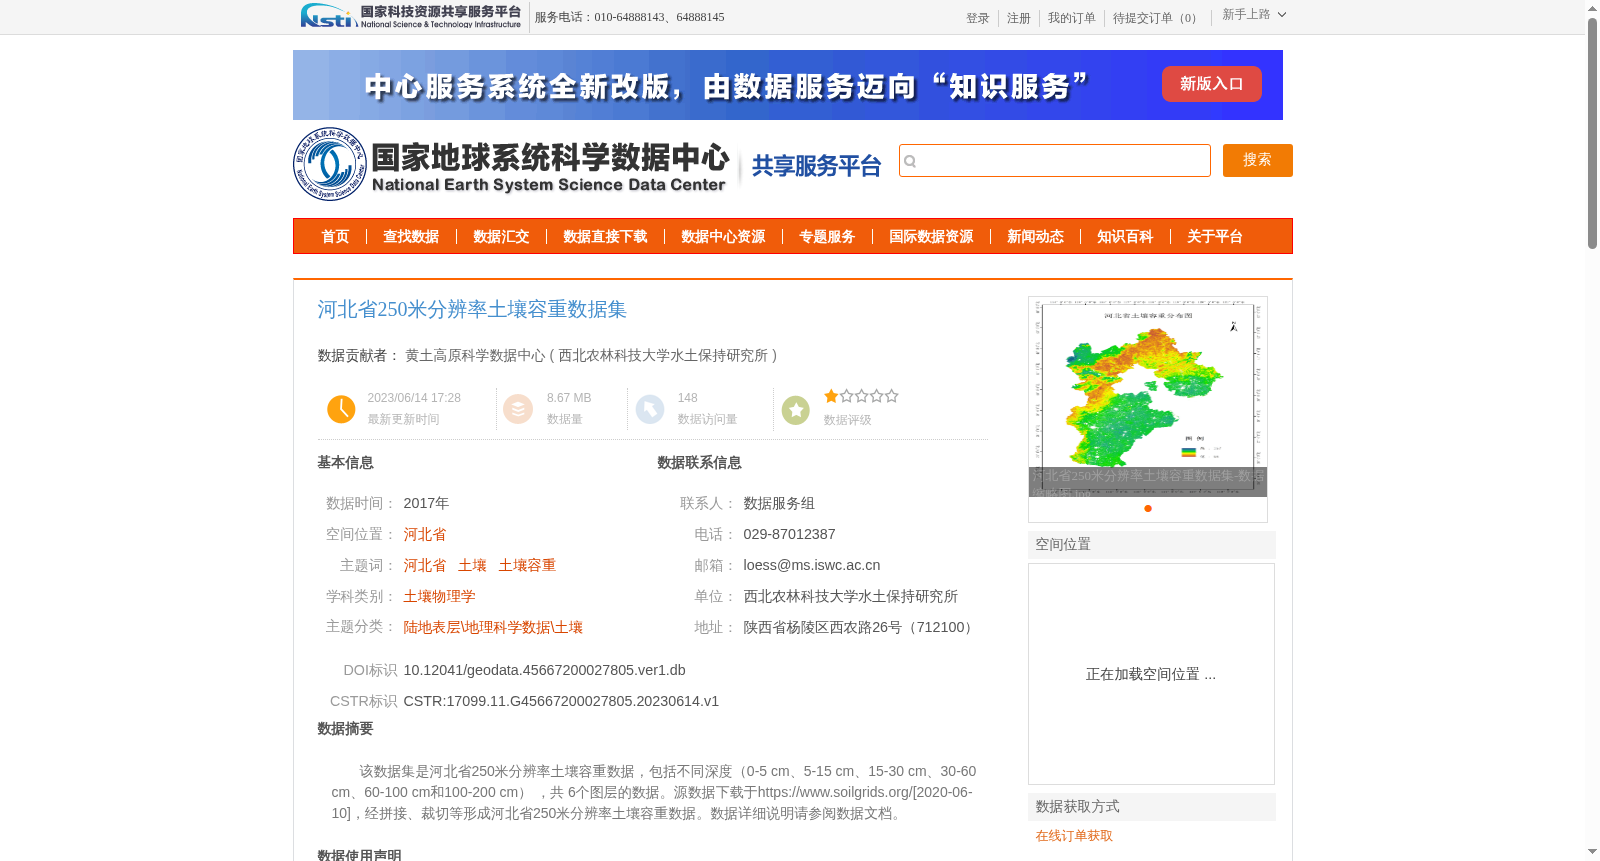Open the 知识百科 menu
The height and width of the screenshot is (861, 1600).
(x=1125, y=237)
